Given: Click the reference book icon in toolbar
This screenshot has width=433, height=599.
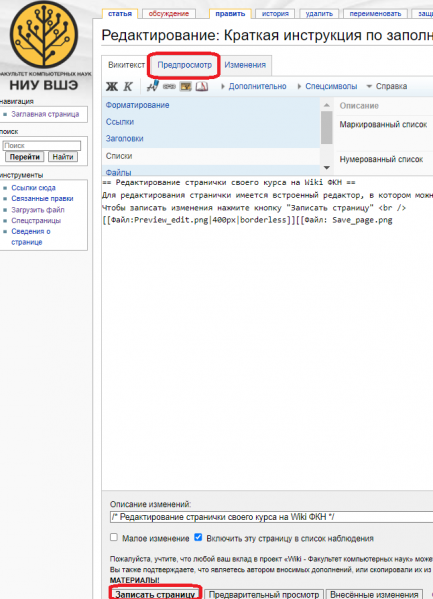Looking at the screenshot, I should pyautogui.click(x=202, y=87).
